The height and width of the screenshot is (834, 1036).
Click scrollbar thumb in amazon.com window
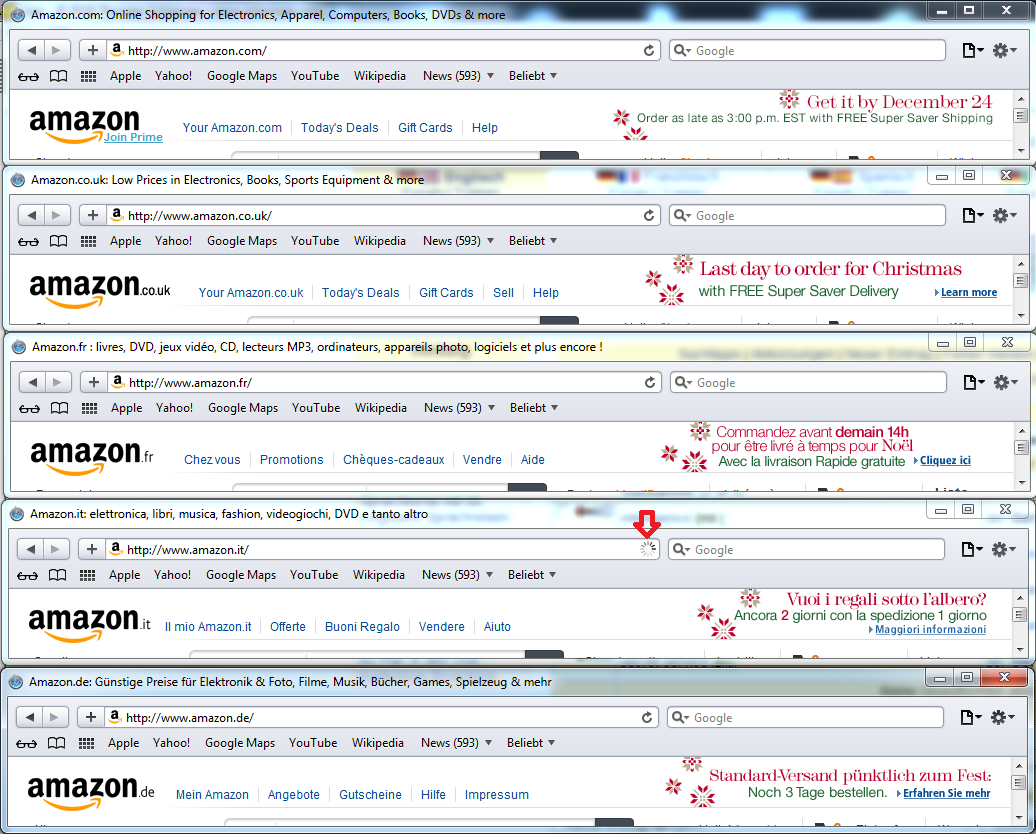pyautogui.click(x=1021, y=116)
